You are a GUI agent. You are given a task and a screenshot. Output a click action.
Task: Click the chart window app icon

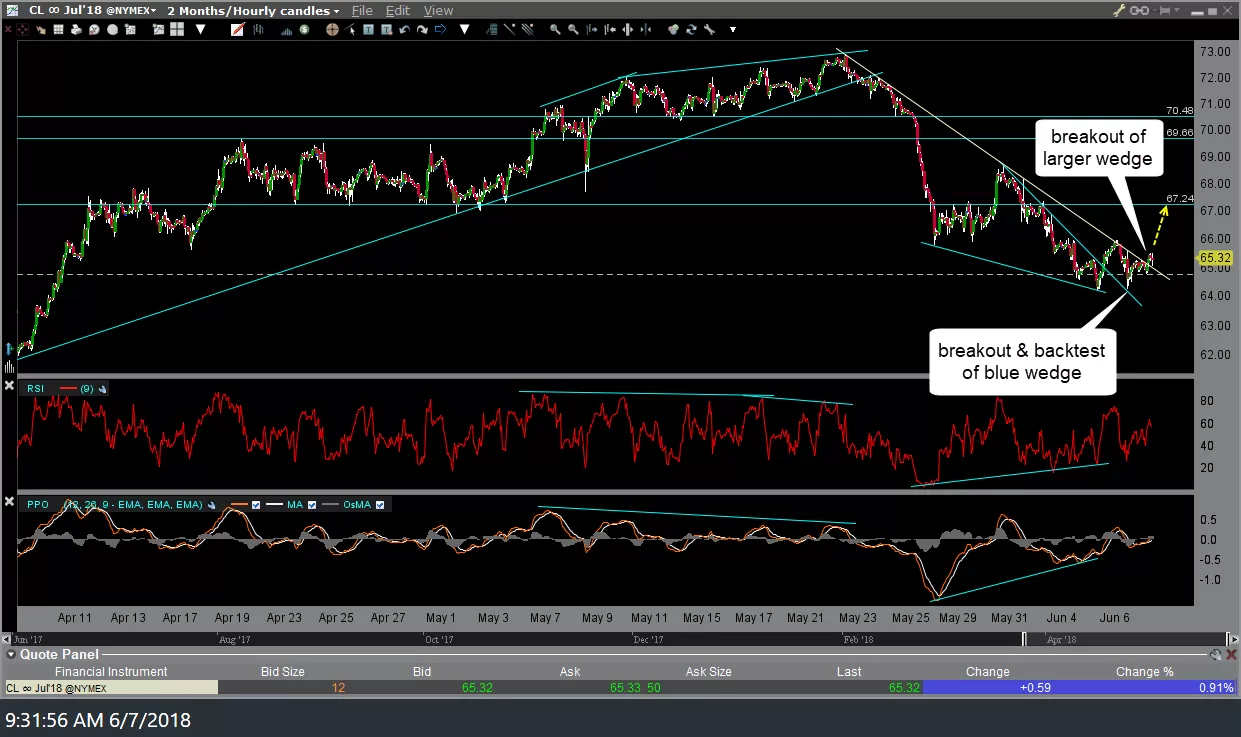[10, 10]
